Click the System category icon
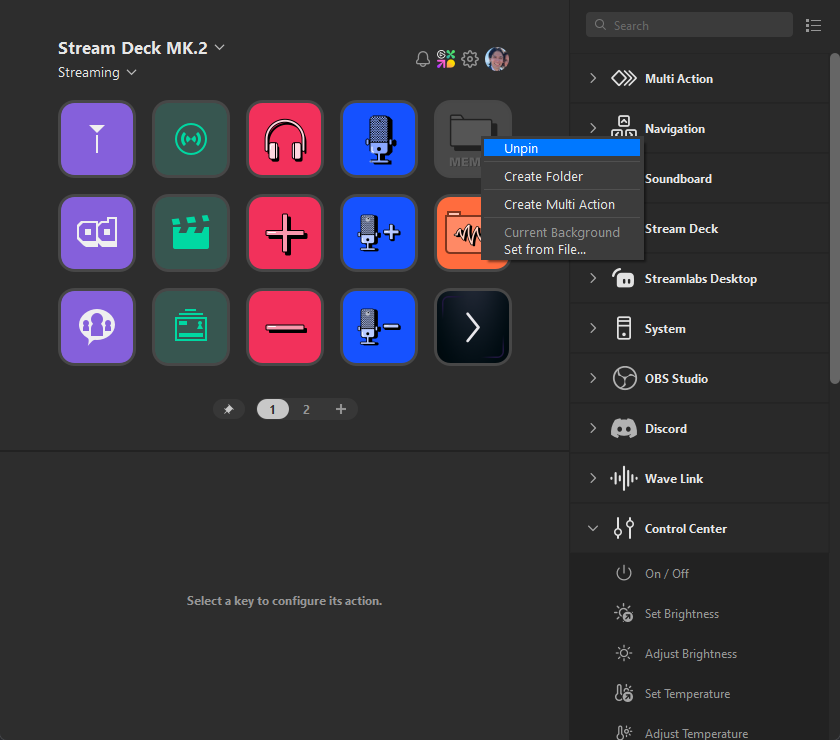Viewport: 840px width, 740px height. [624, 328]
